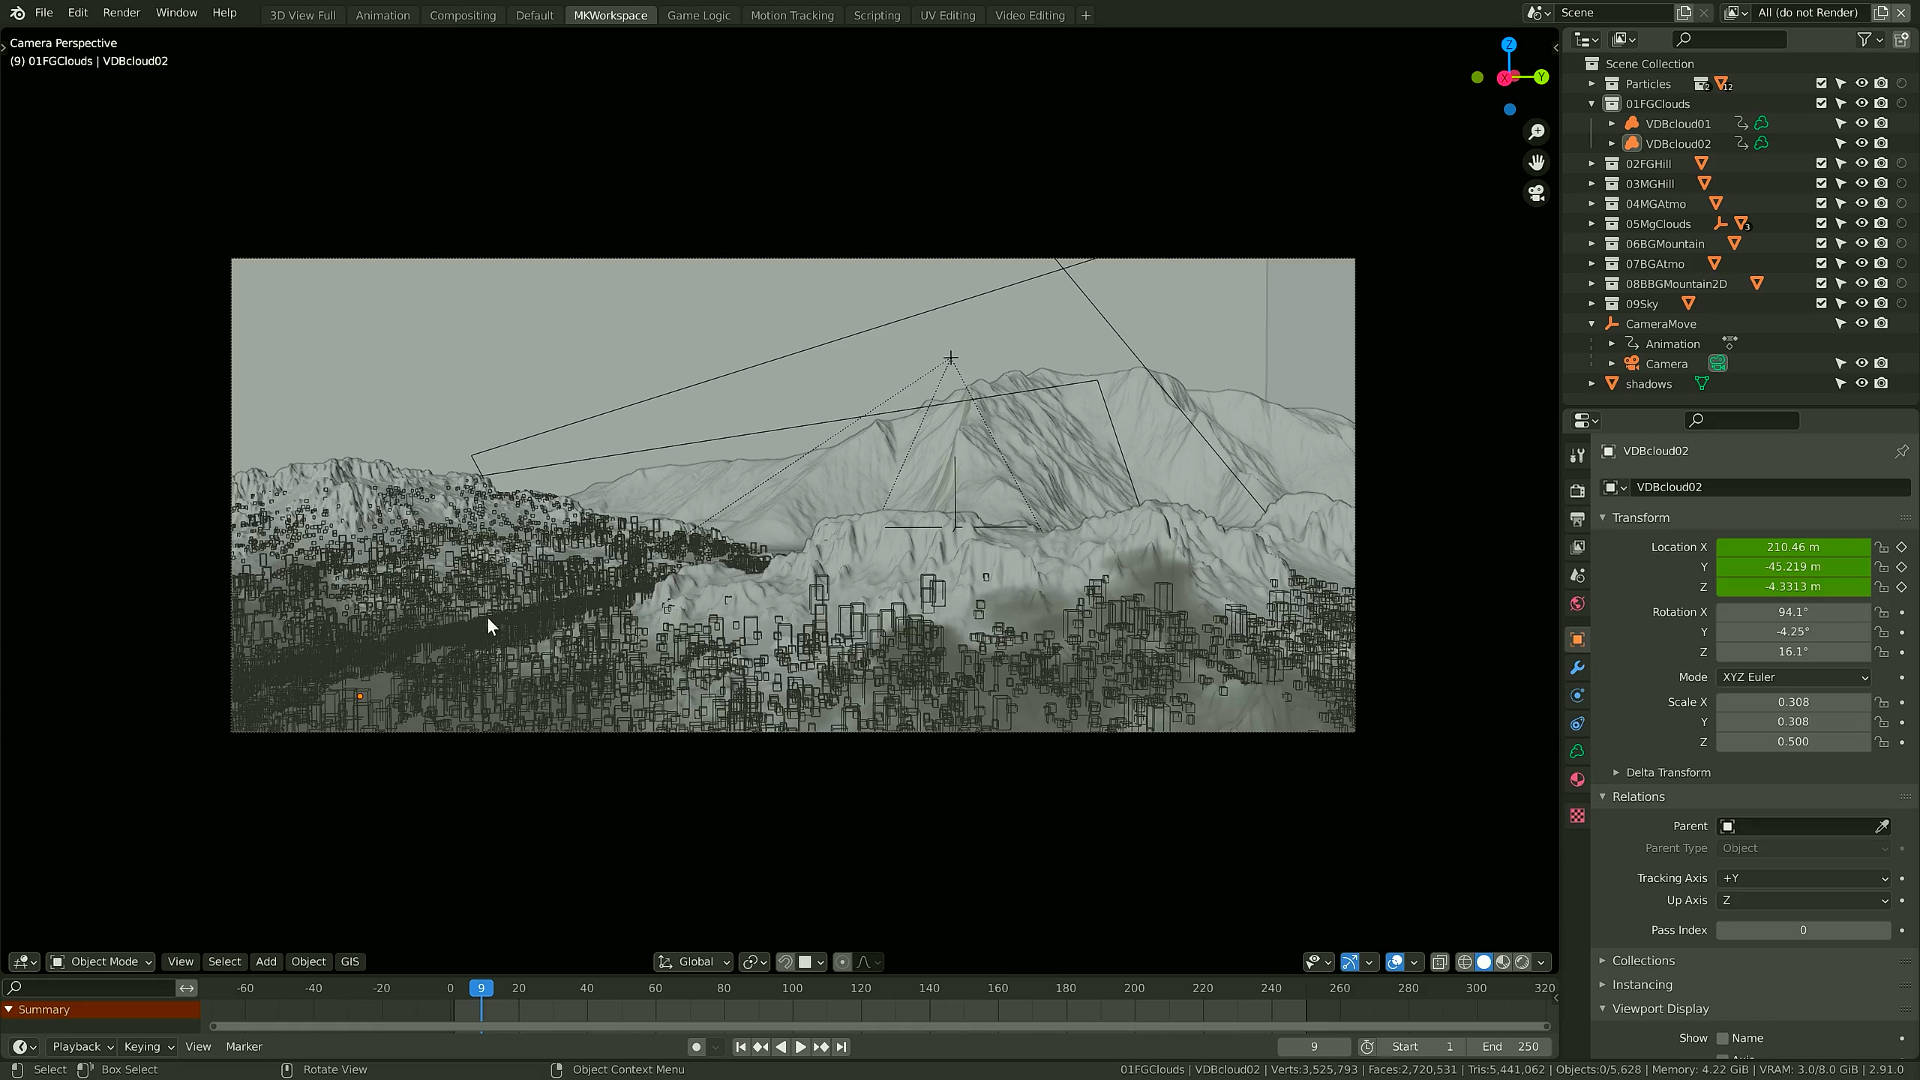
Task: Open the Modifier properties wrench tab
Action: point(1577,667)
